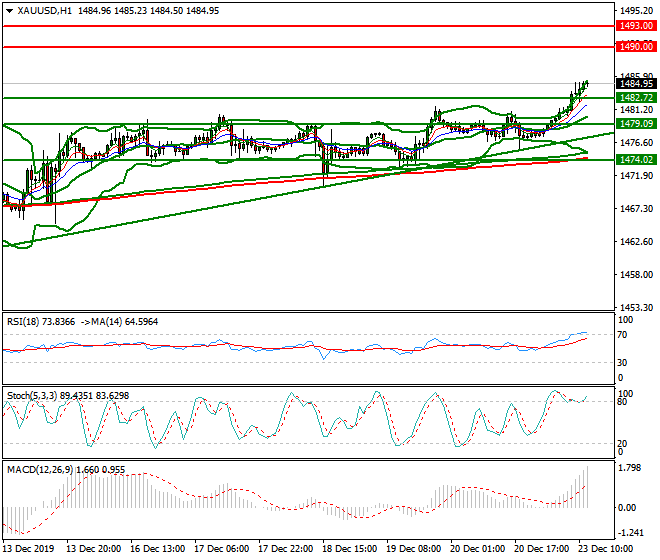
Task: Click the 1481.20 price scale value
Action: click(636, 110)
